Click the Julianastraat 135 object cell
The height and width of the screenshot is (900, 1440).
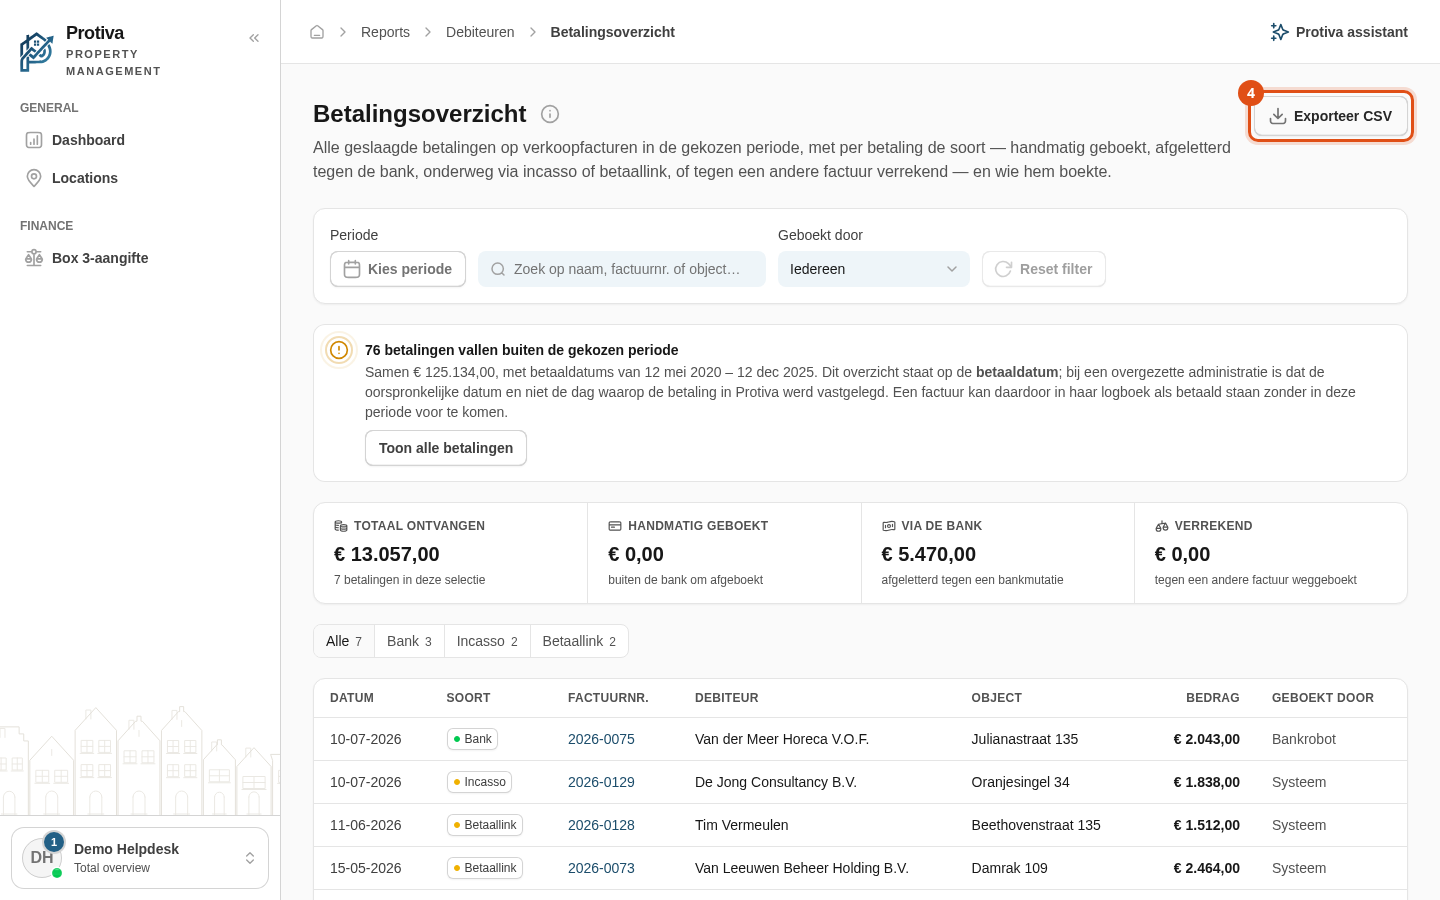tap(1025, 739)
